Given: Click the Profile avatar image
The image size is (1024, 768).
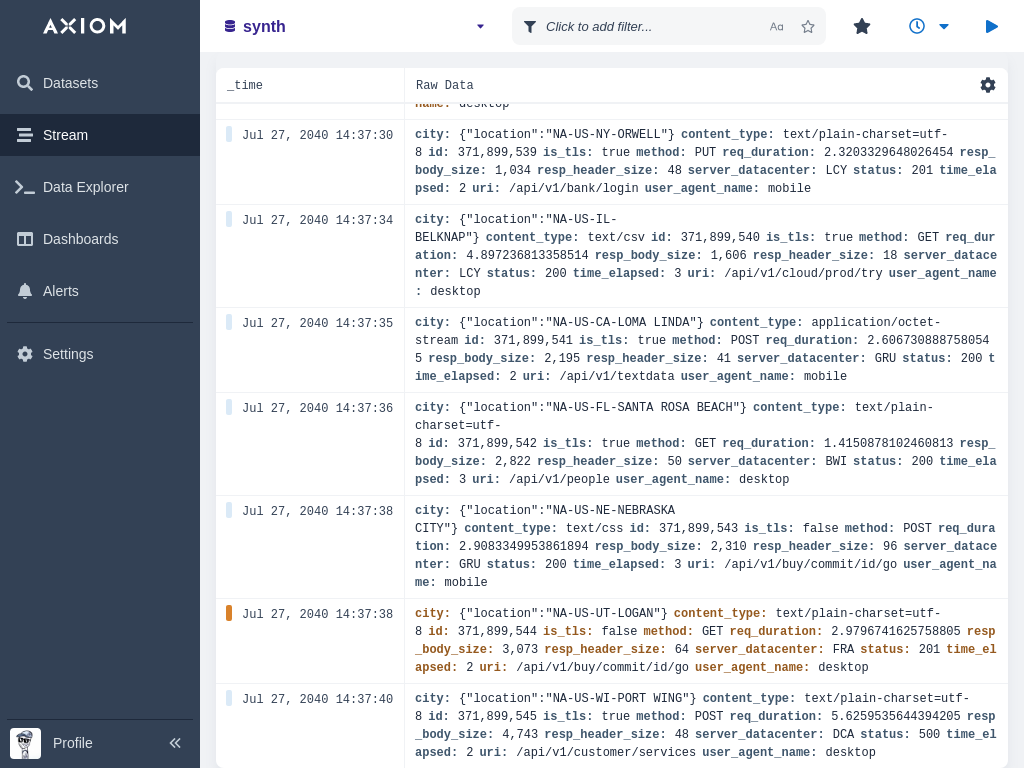Looking at the screenshot, I should click(26, 743).
